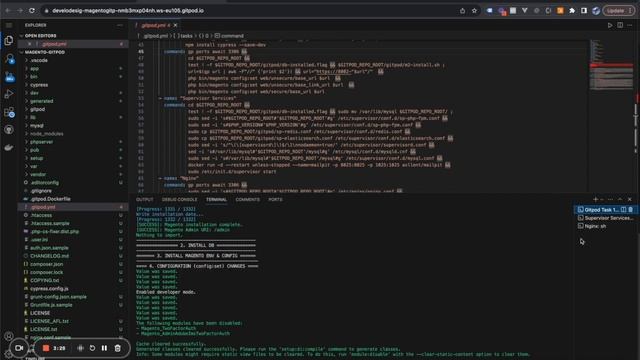Click the tasks breadcrumb segment
Viewport: 640px width, 360px height.
coord(184,36)
